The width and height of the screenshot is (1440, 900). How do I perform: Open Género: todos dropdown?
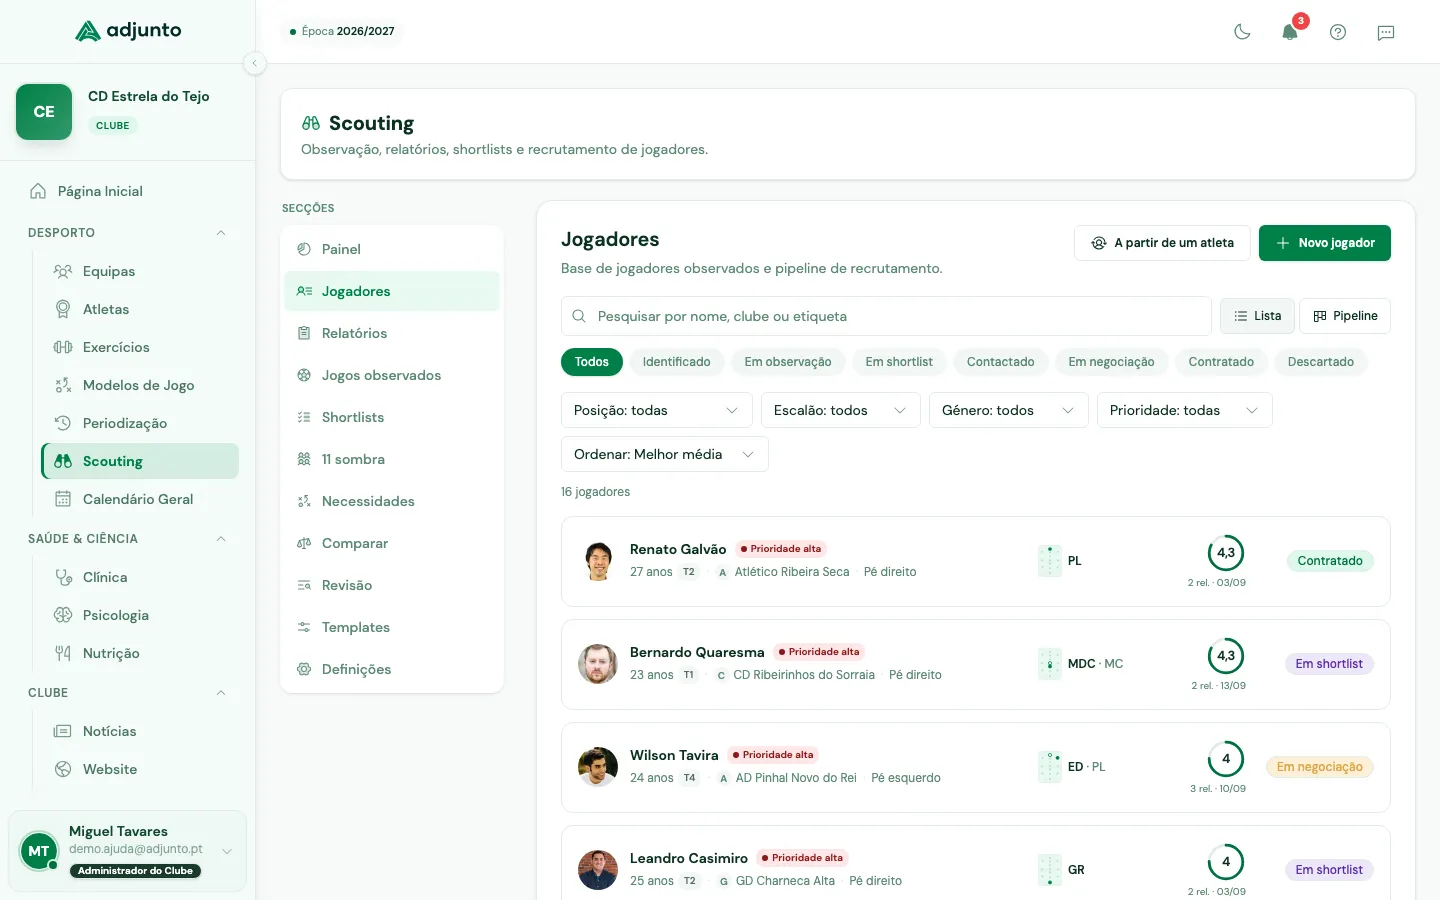point(1009,410)
